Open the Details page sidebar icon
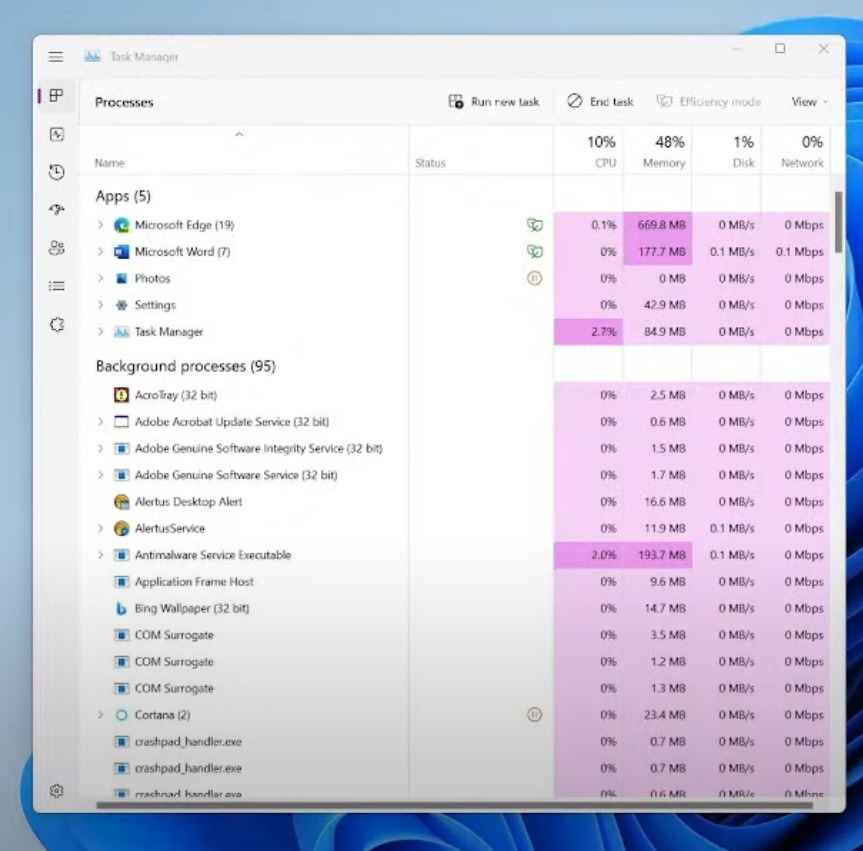 pyautogui.click(x=57, y=286)
